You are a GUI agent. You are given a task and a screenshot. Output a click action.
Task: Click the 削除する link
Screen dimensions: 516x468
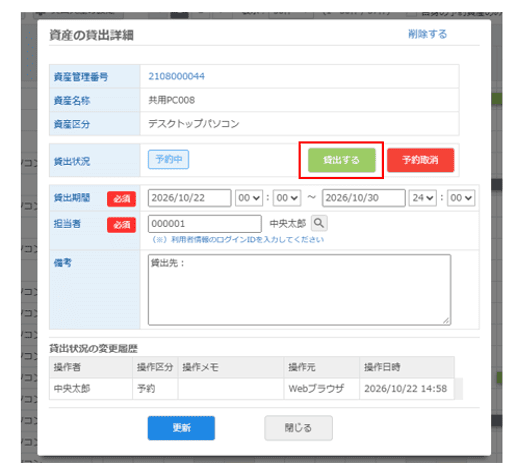click(427, 34)
